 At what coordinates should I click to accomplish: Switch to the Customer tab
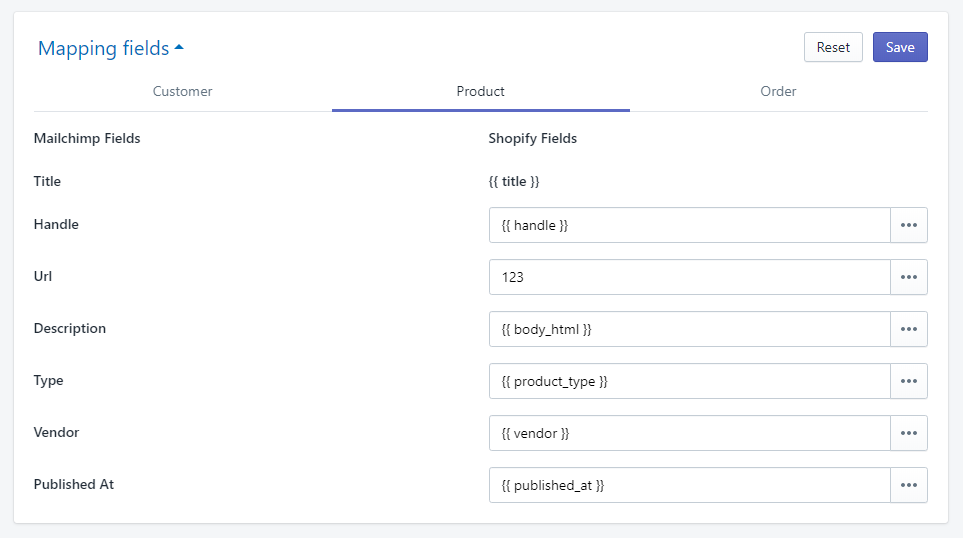click(182, 91)
